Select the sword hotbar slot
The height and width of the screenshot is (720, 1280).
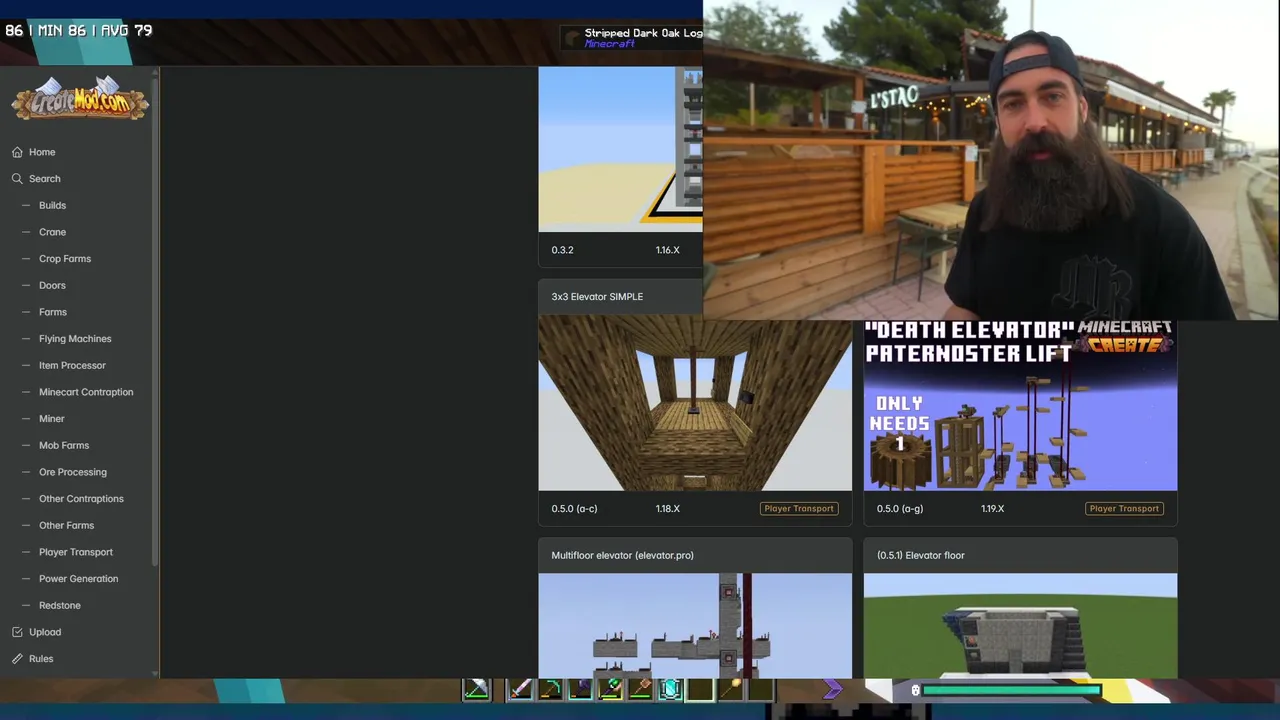pyautogui.click(x=520, y=689)
